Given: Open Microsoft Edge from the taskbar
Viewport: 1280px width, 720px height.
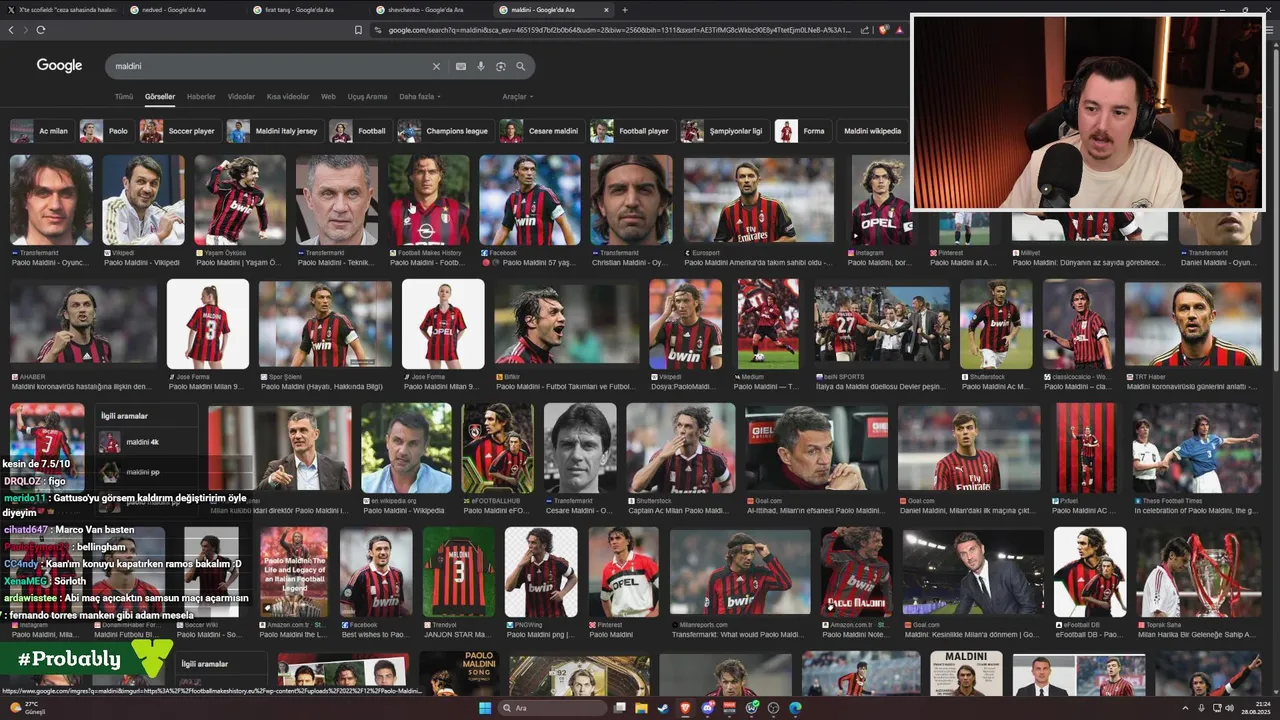Looking at the screenshot, I should point(795,708).
